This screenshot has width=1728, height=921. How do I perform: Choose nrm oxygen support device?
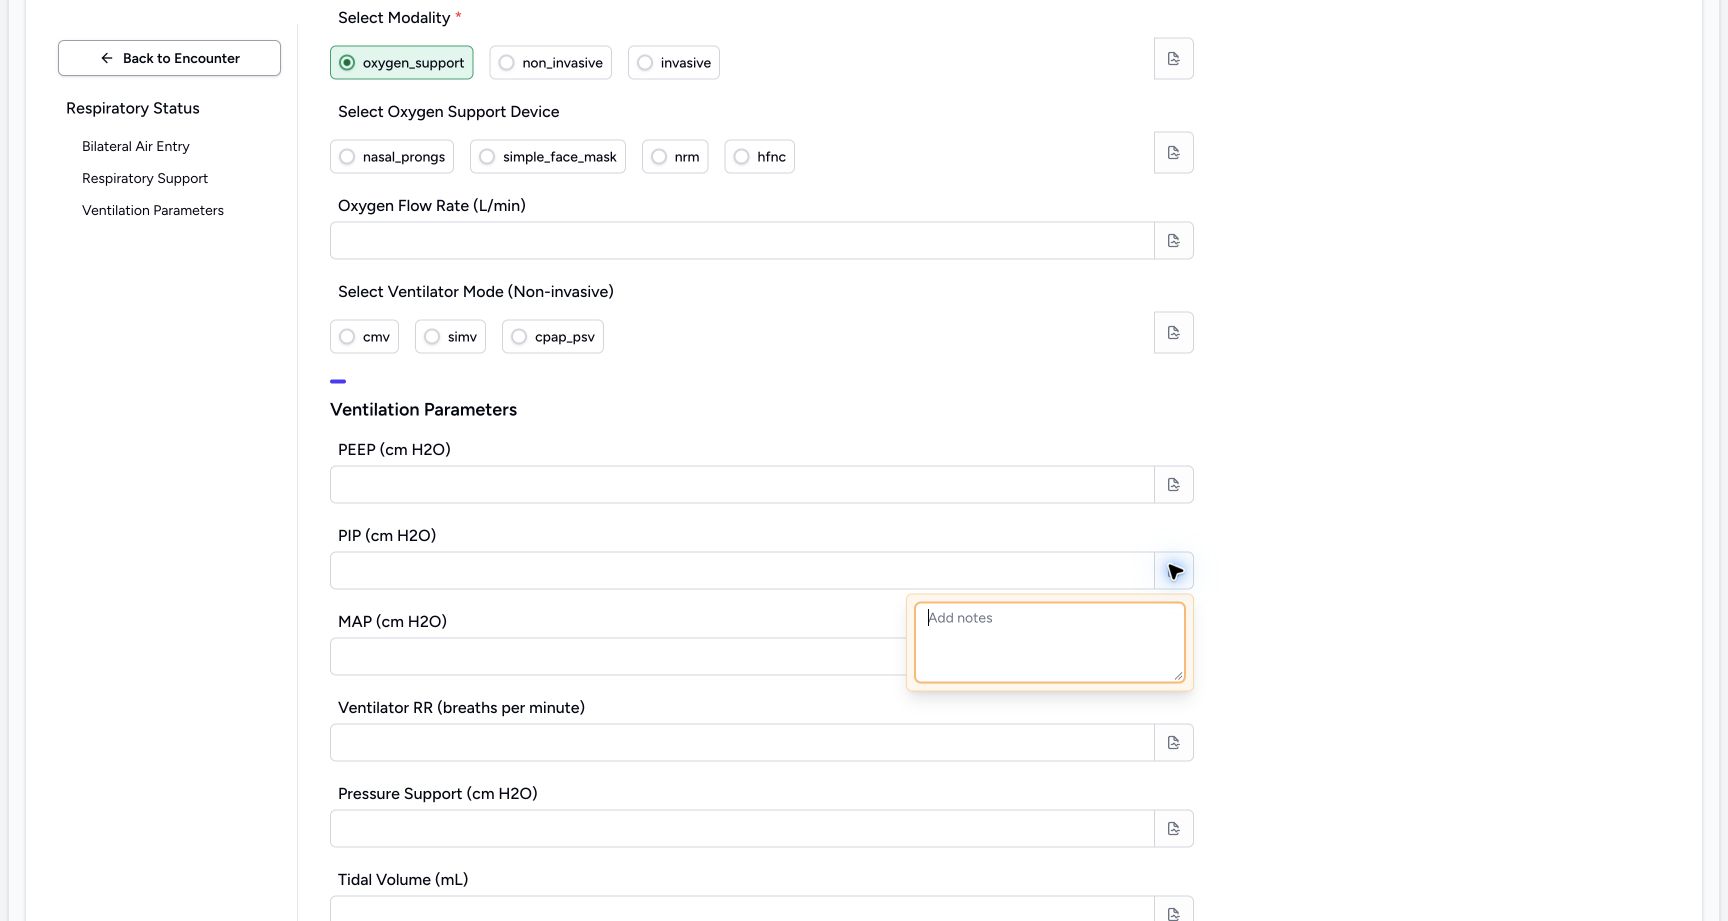tap(675, 157)
